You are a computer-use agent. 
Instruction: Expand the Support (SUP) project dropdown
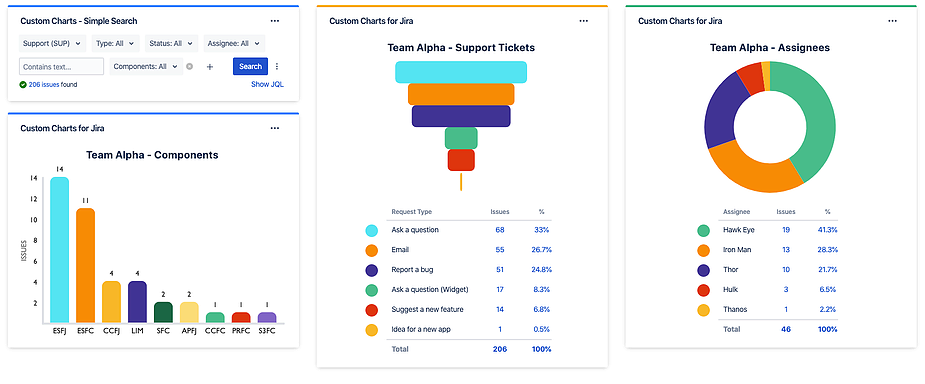[53, 43]
